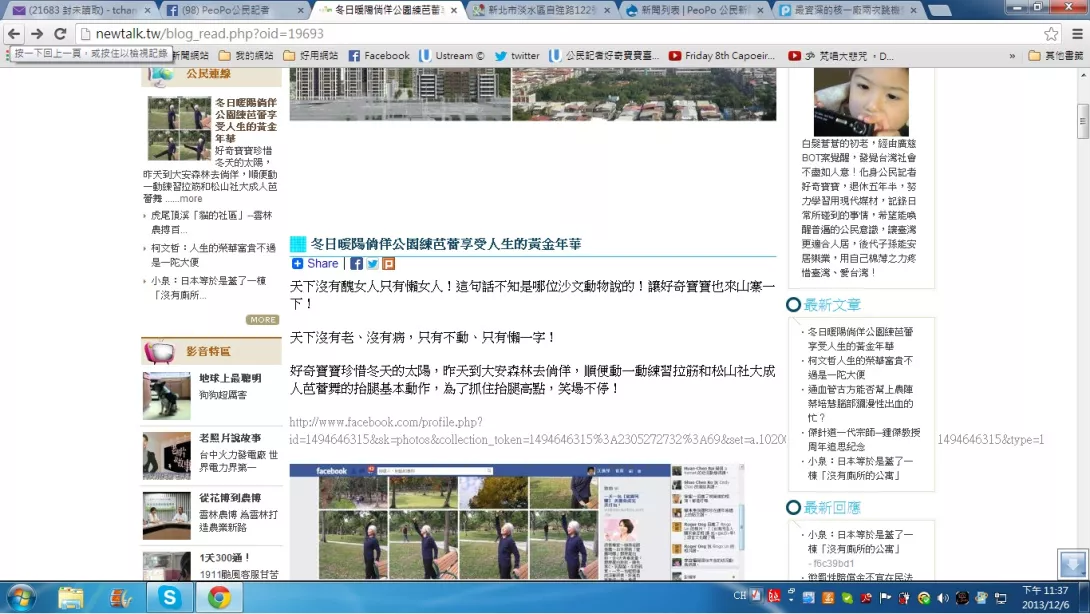
Task: Click the article title 冬日暖陽俏伴公園練芭蕾享受人生的黃金年華
Action: pos(446,244)
